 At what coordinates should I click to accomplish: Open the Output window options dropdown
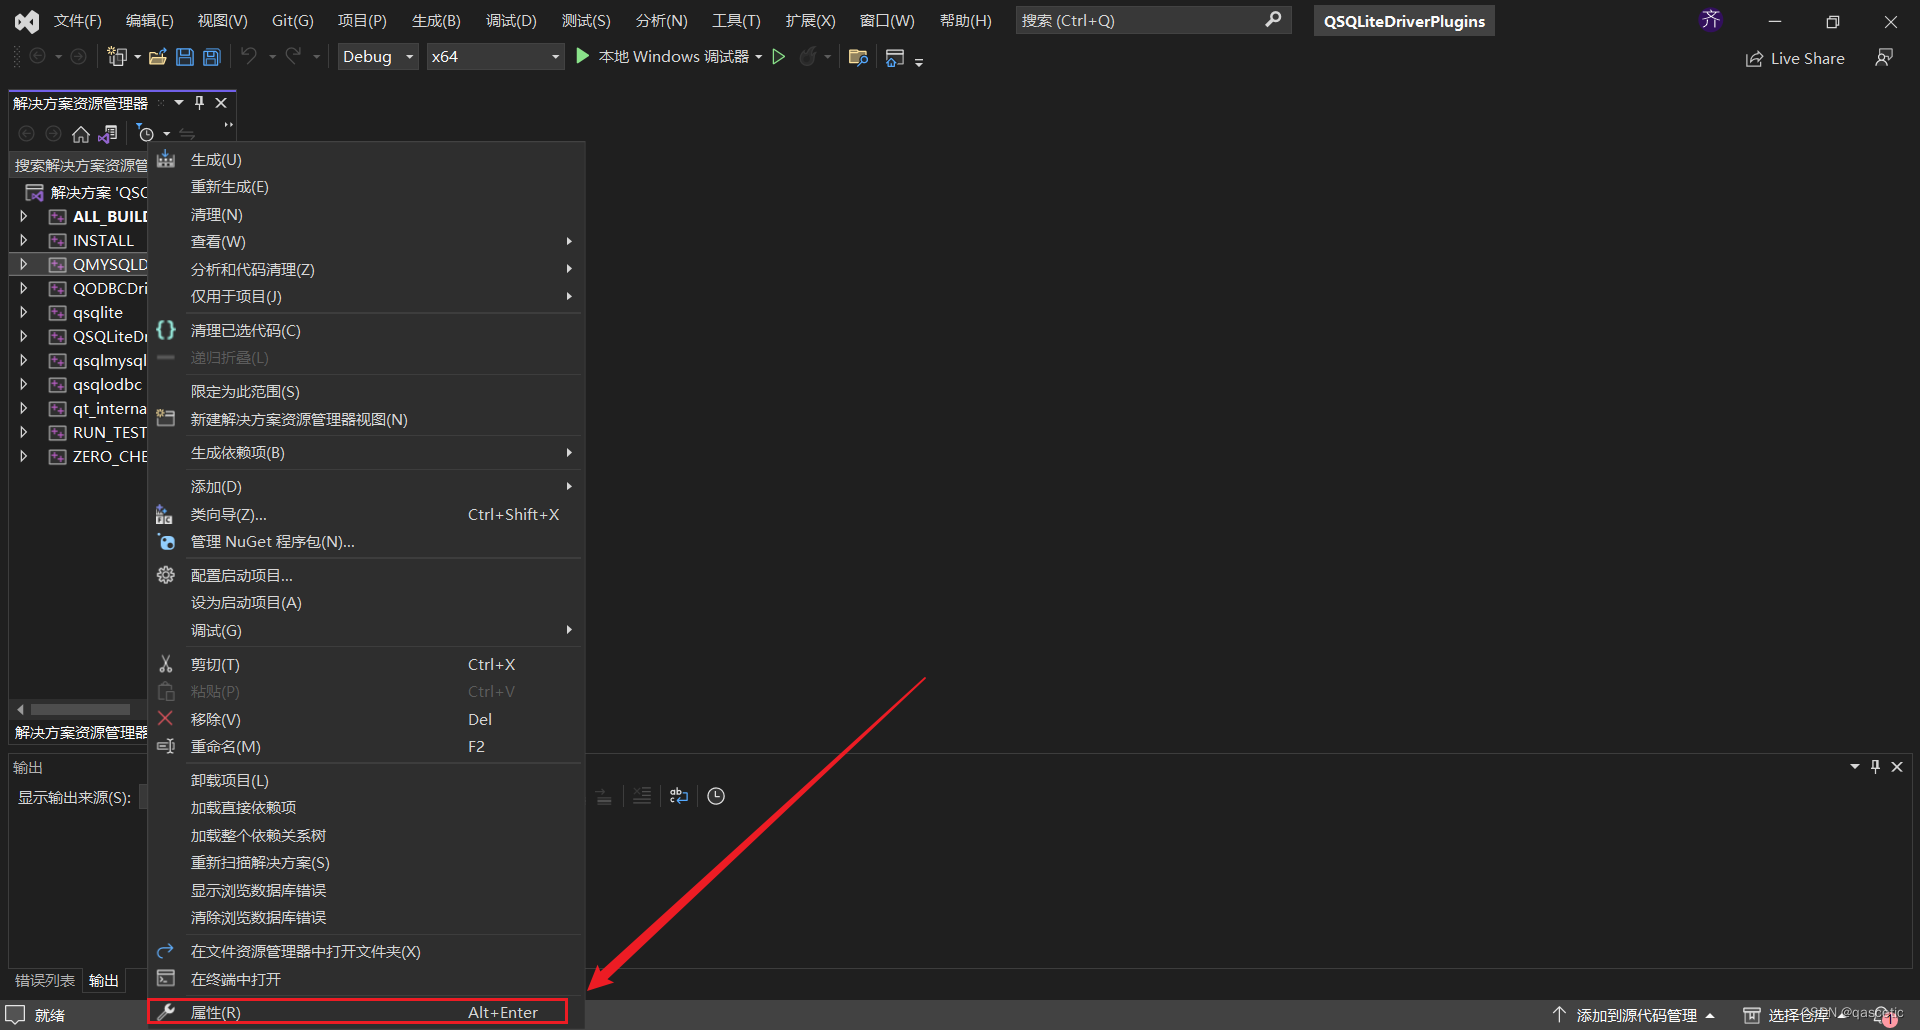tap(1855, 767)
